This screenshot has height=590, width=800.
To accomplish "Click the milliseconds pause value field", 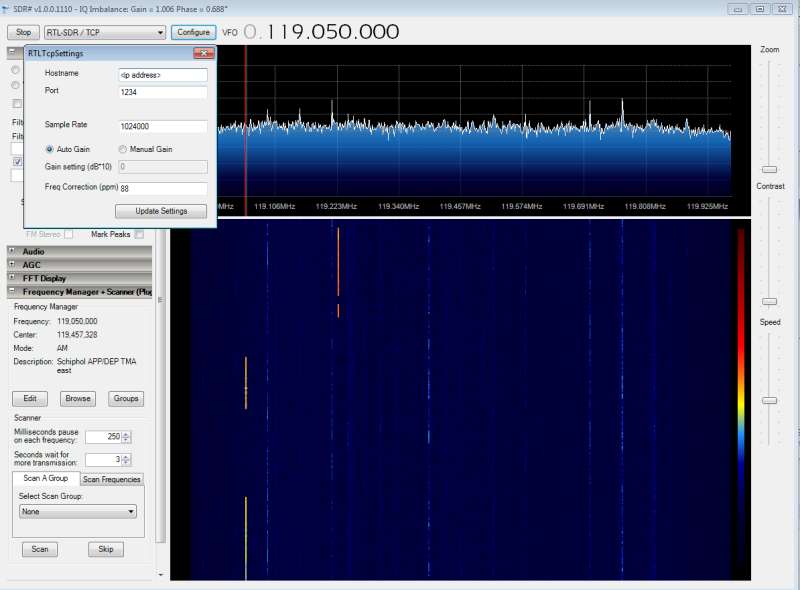I will pyautogui.click(x=104, y=437).
